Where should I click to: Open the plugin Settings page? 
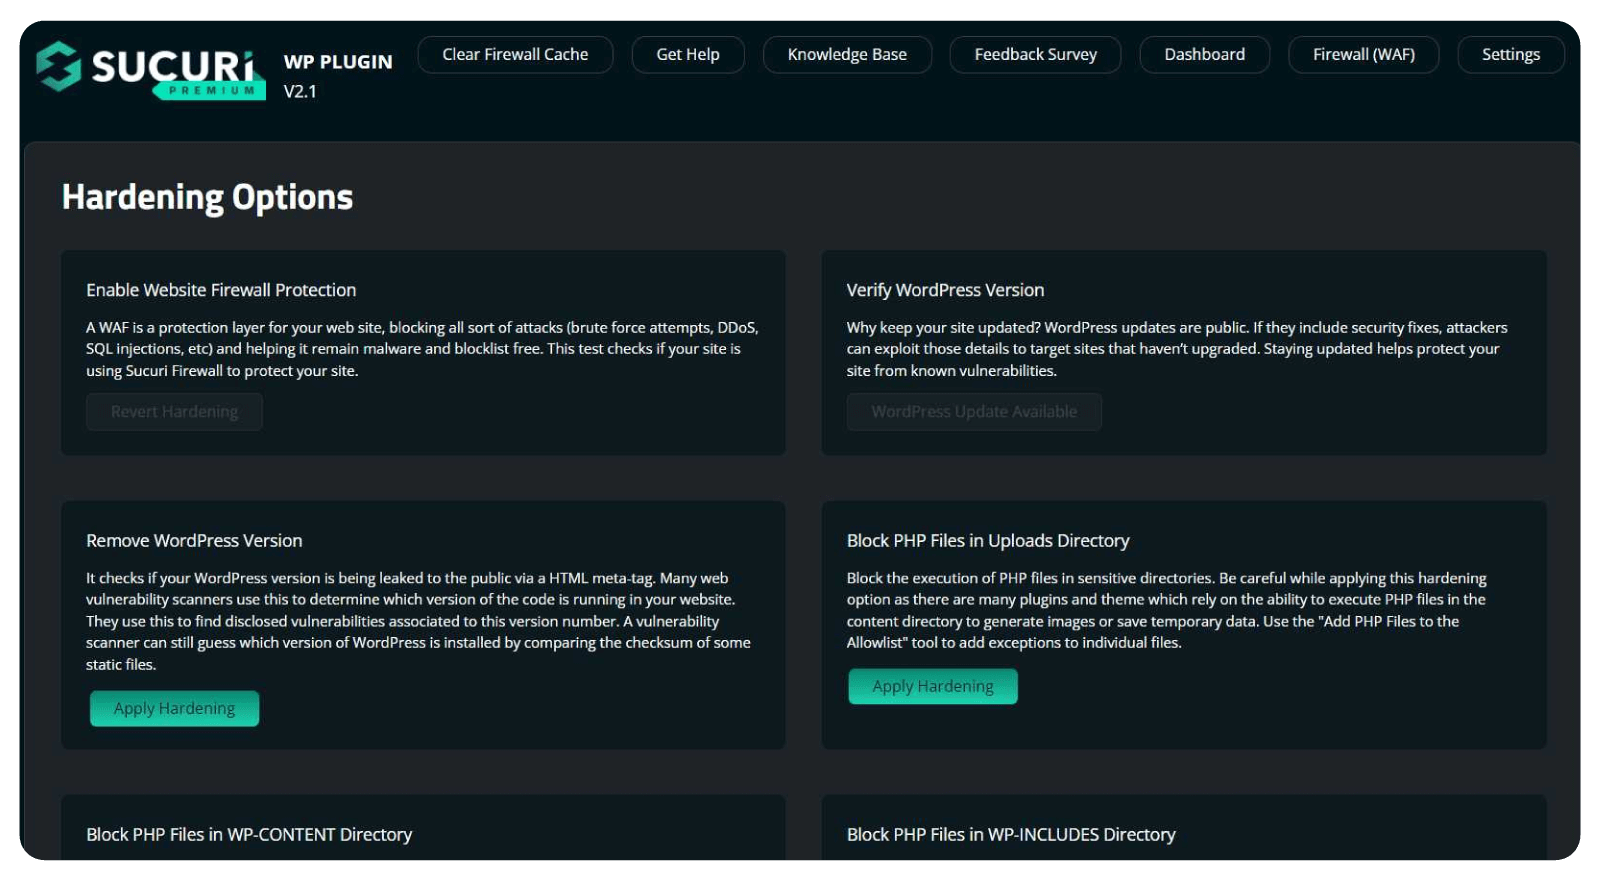[x=1510, y=55]
